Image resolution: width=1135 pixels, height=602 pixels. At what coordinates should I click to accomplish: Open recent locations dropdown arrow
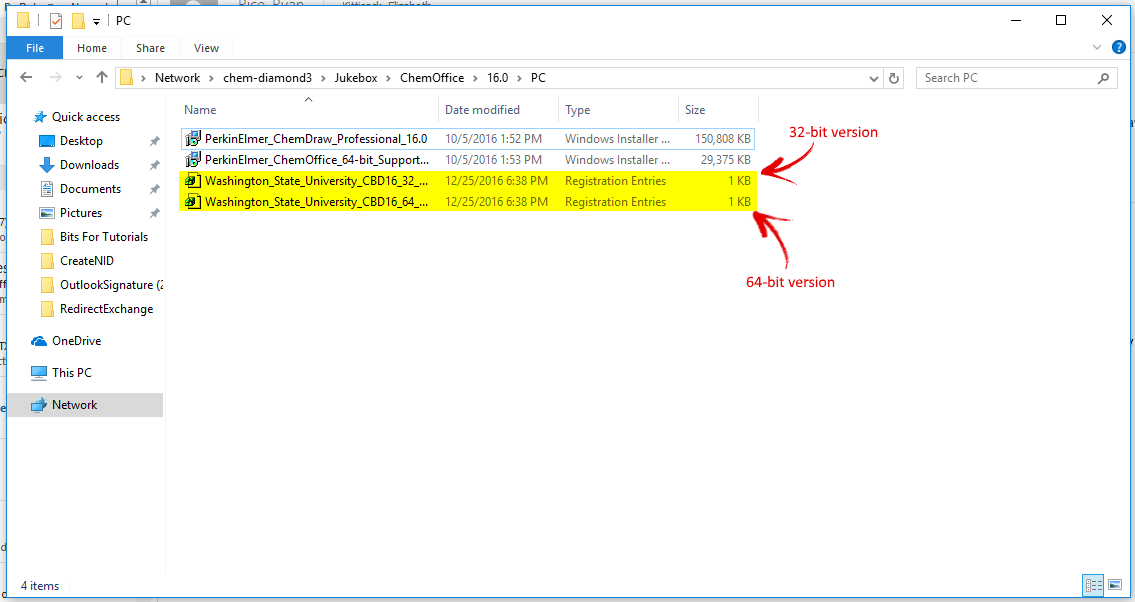(79, 78)
